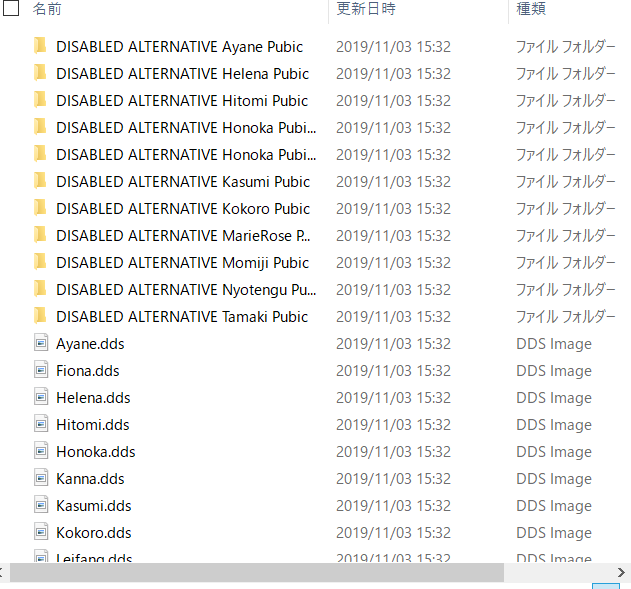Select the file name Fiona.dds
Image resolution: width=631 pixels, height=589 pixels.
[88, 371]
